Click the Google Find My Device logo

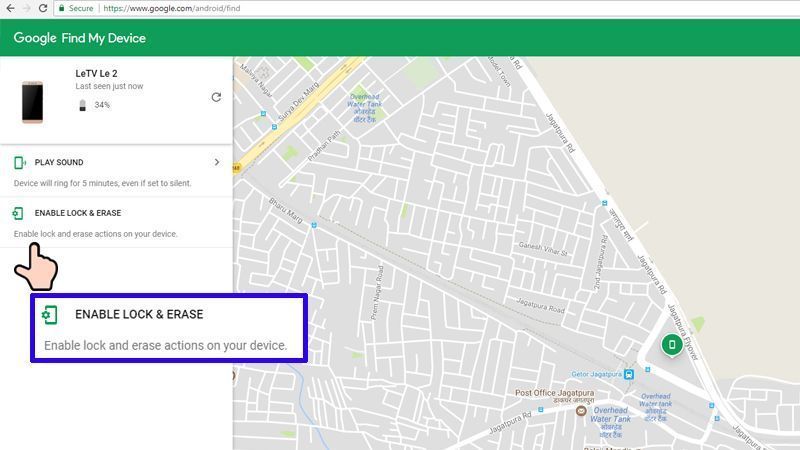tap(80, 38)
